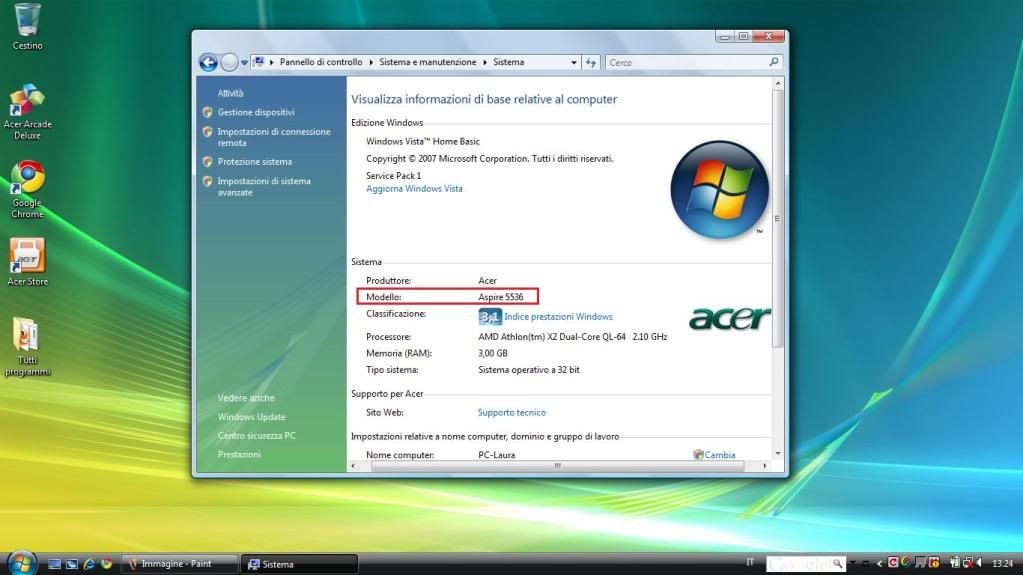
Task: Click the horizontal scrollbar thumb
Action: tap(557, 466)
